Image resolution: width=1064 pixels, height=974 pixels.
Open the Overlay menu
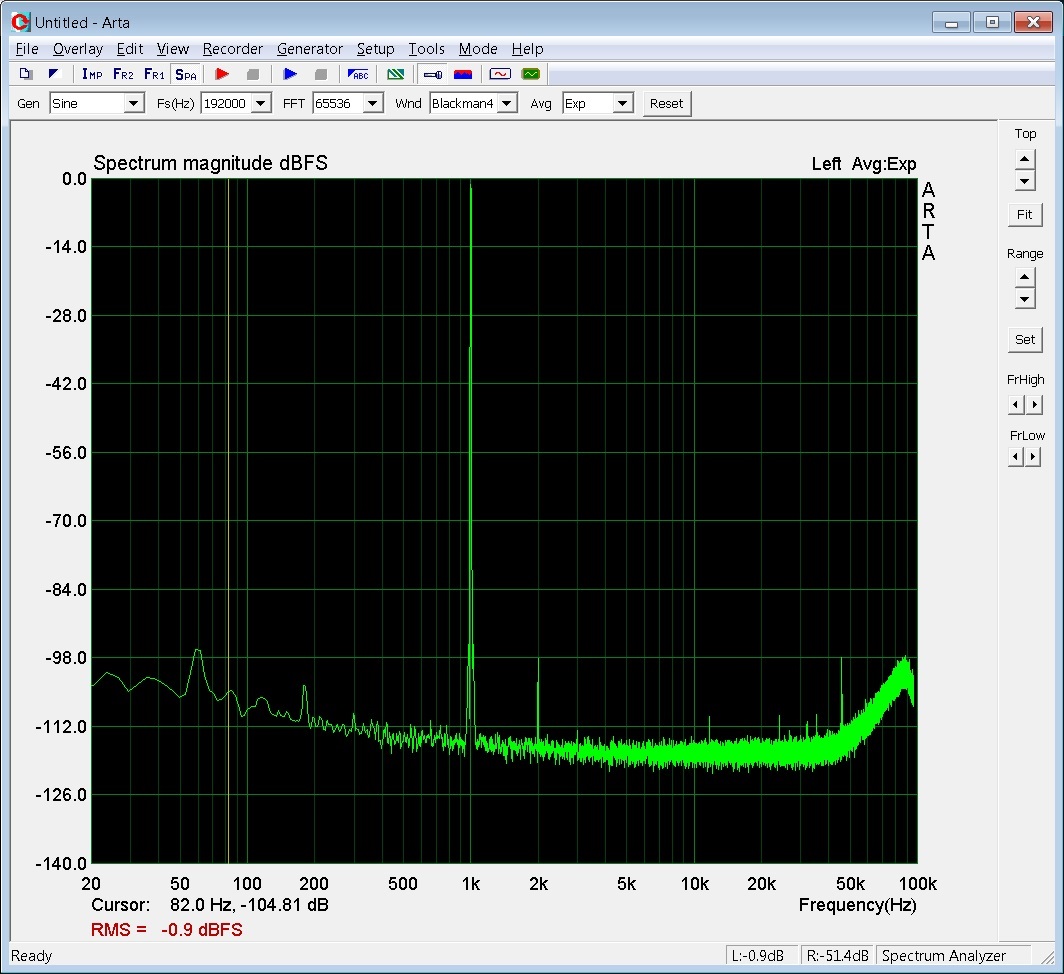click(78, 49)
